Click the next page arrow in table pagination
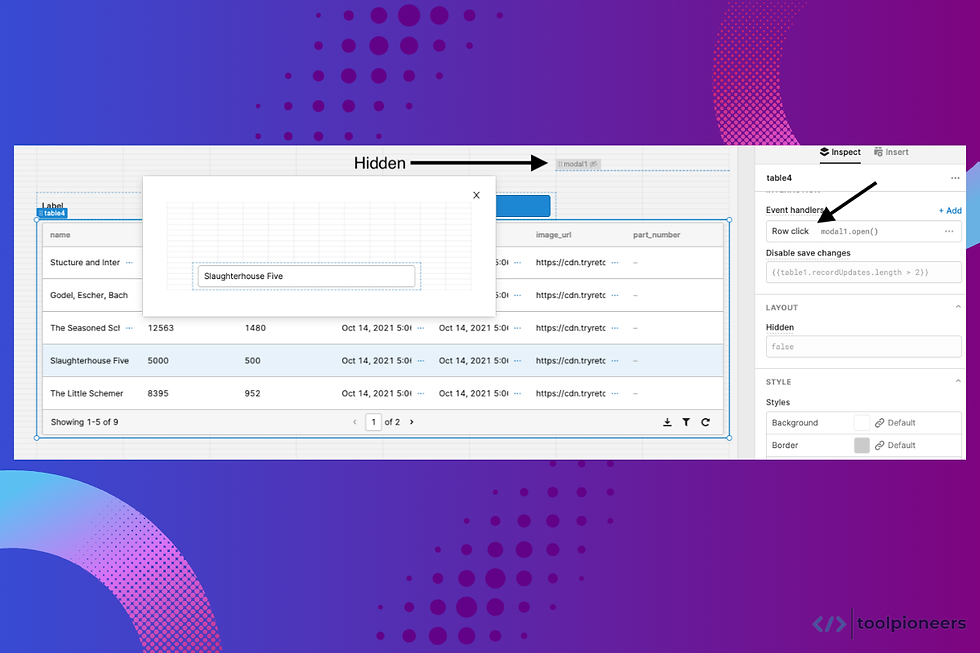The image size is (980, 653). pyautogui.click(x=411, y=421)
